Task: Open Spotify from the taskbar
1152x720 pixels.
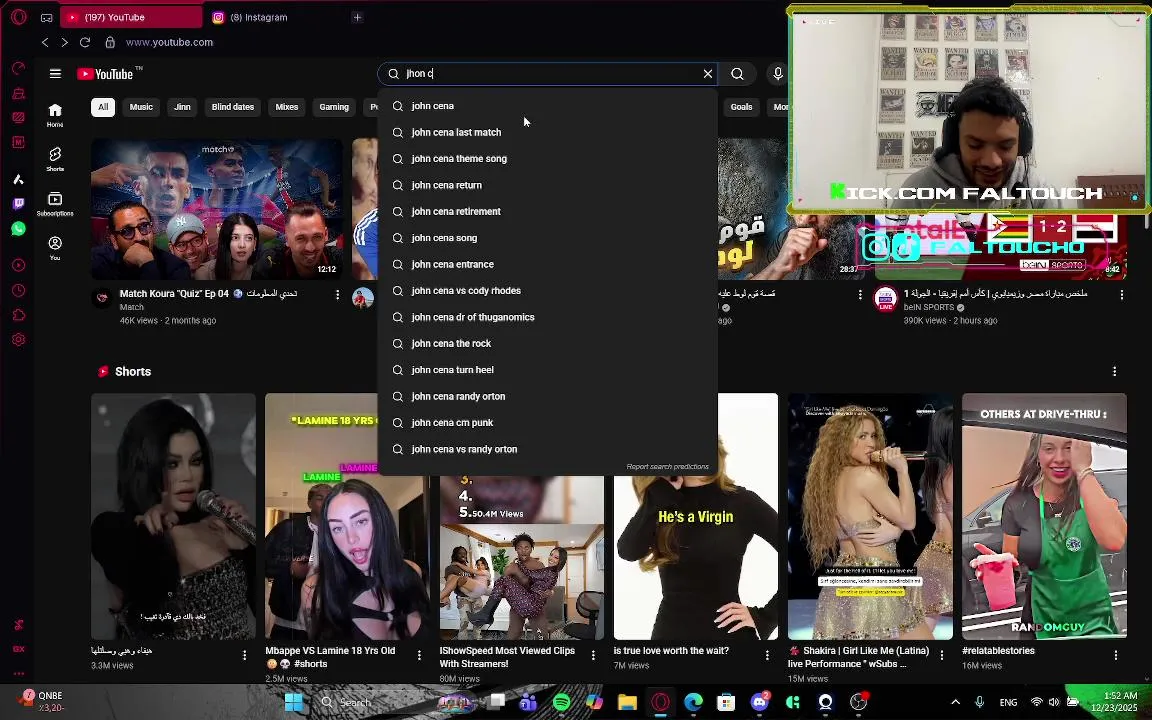Action: (x=561, y=702)
